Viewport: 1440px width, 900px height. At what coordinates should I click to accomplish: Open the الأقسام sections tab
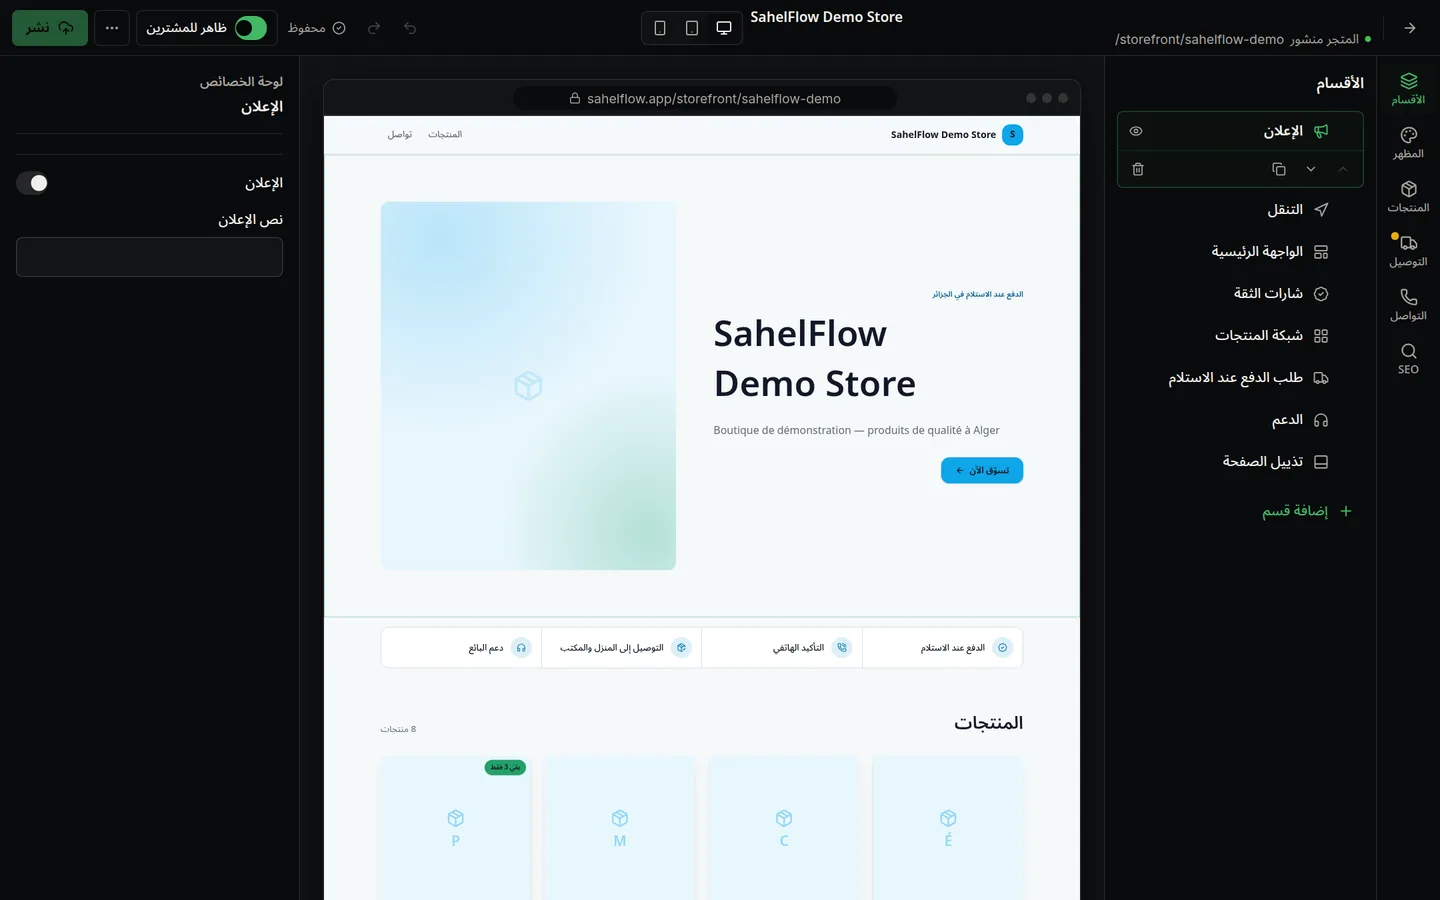click(x=1408, y=88)
